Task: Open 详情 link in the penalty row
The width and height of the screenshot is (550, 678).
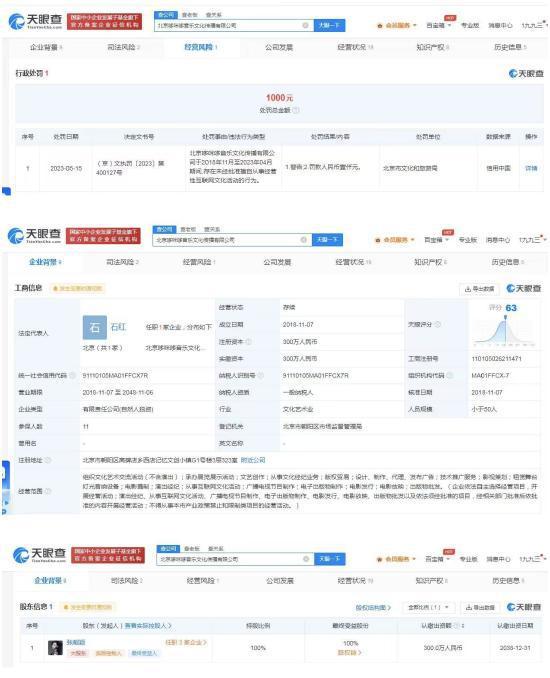Action: pyautogui.click(x=531, y=168)
